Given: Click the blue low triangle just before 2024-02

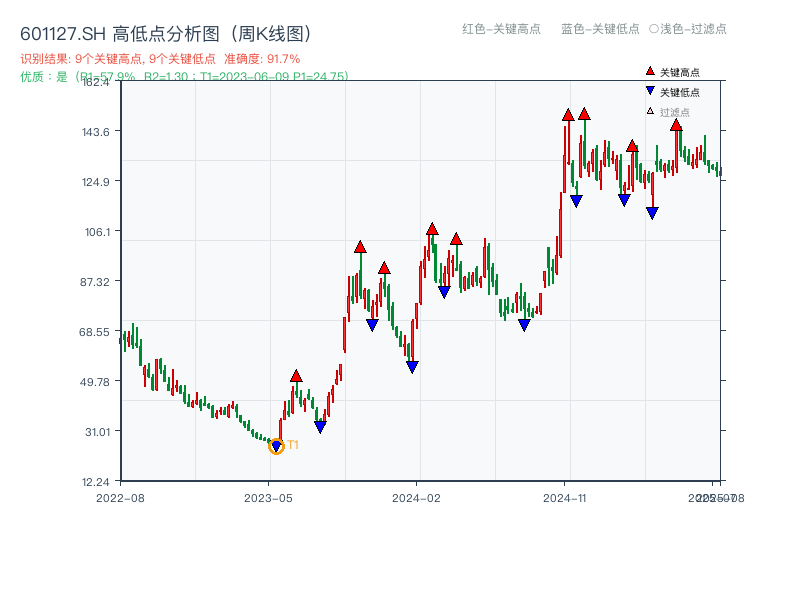Looking at the screenshot, I should click(x=412, y=367).
